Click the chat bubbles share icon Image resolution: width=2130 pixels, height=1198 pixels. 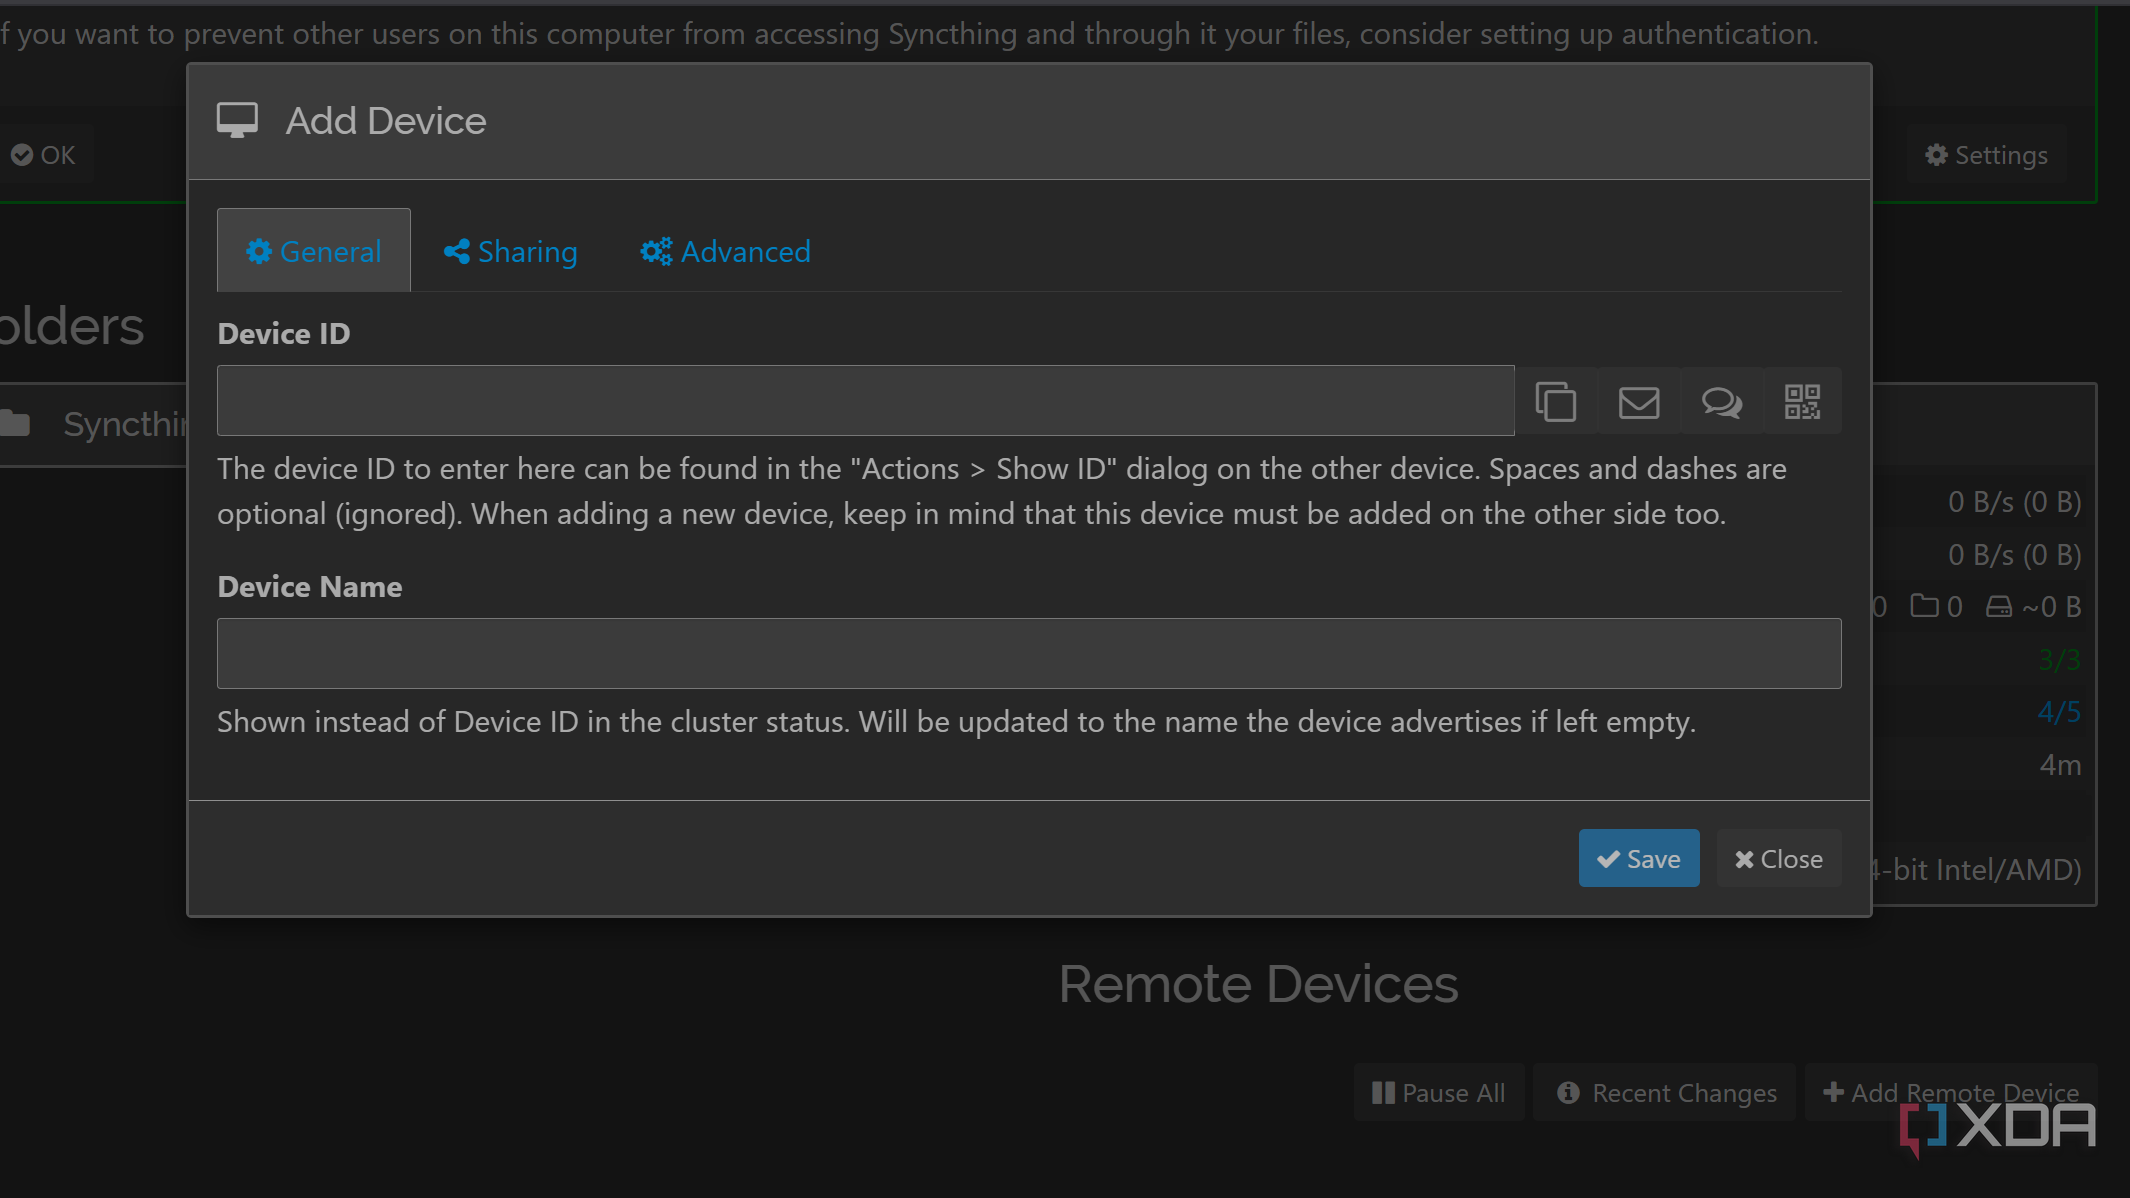(1722, 401)
